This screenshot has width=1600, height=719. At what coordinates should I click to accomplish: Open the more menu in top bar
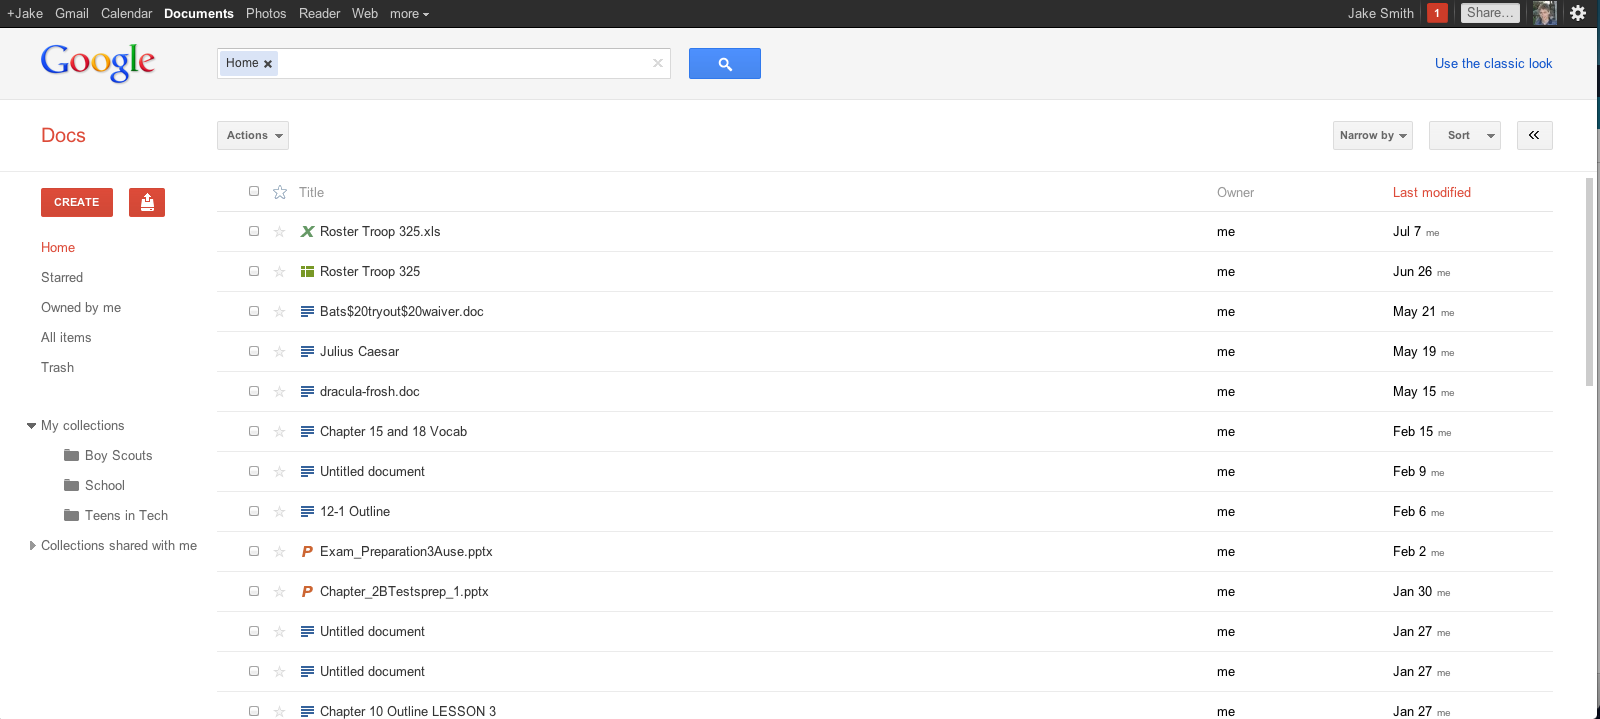(409, 13)
